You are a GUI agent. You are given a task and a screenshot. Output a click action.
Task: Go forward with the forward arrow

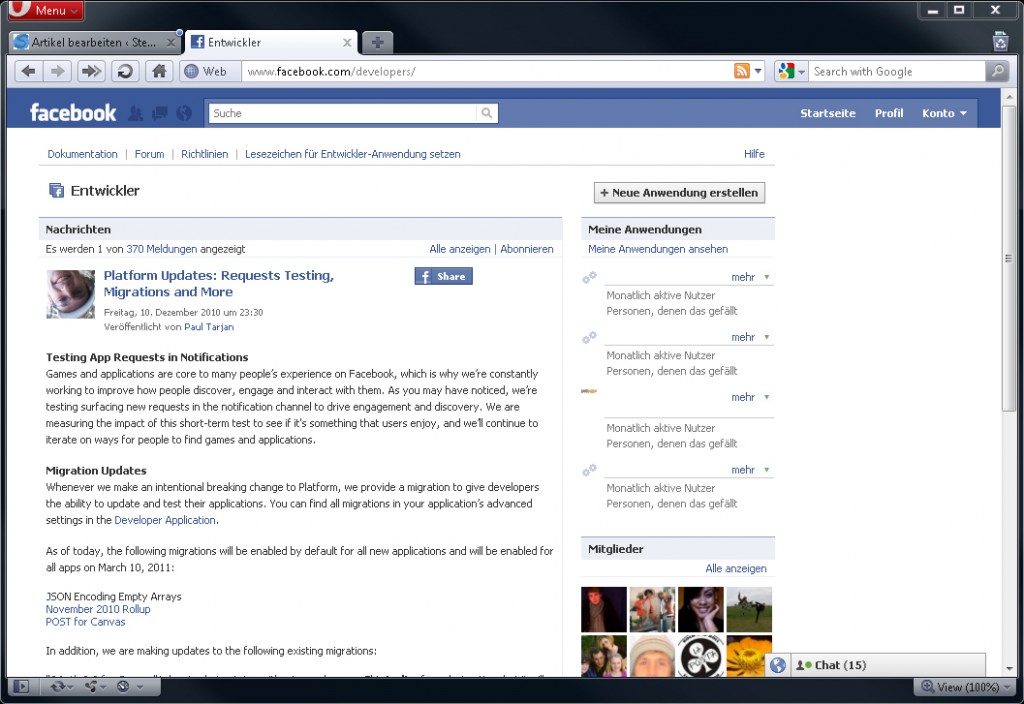coord(57,71)
